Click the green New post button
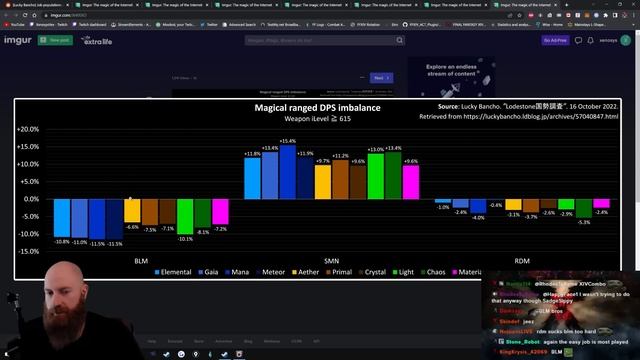The height and width of the screenshot is (360, 640). 55,40
